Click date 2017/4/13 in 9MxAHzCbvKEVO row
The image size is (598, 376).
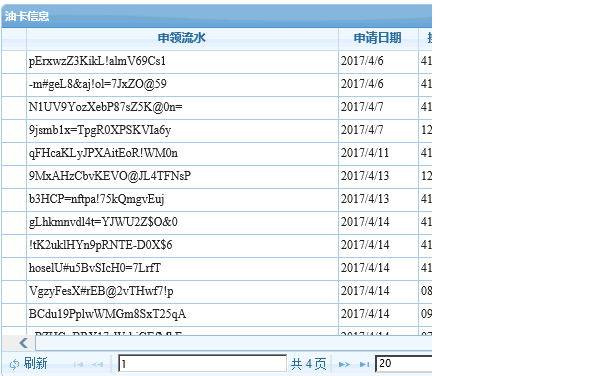pos(365,176)
